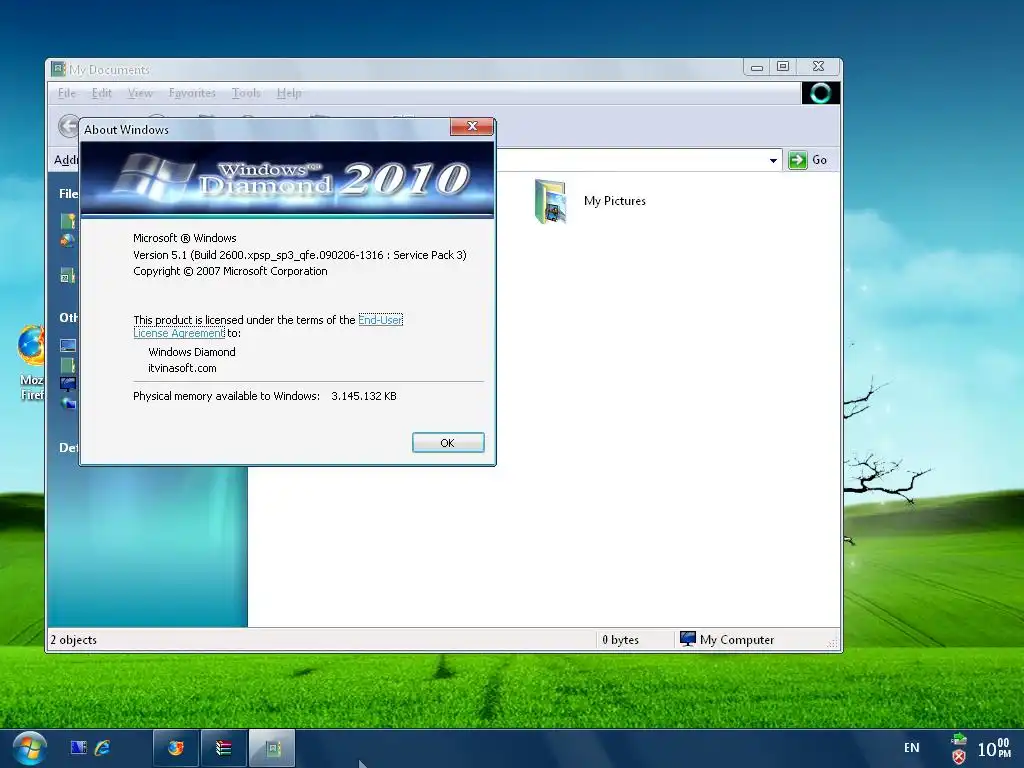
Task: Click the taskbar clock showing 10:00 PM
Action: 994,748
